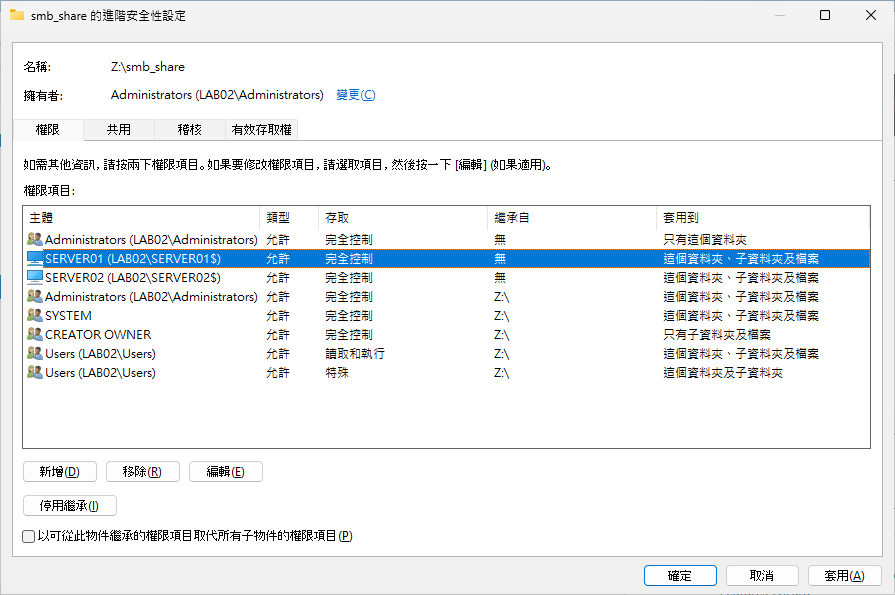
Task: Open the 共用 tab
Action: coord(119,130)
